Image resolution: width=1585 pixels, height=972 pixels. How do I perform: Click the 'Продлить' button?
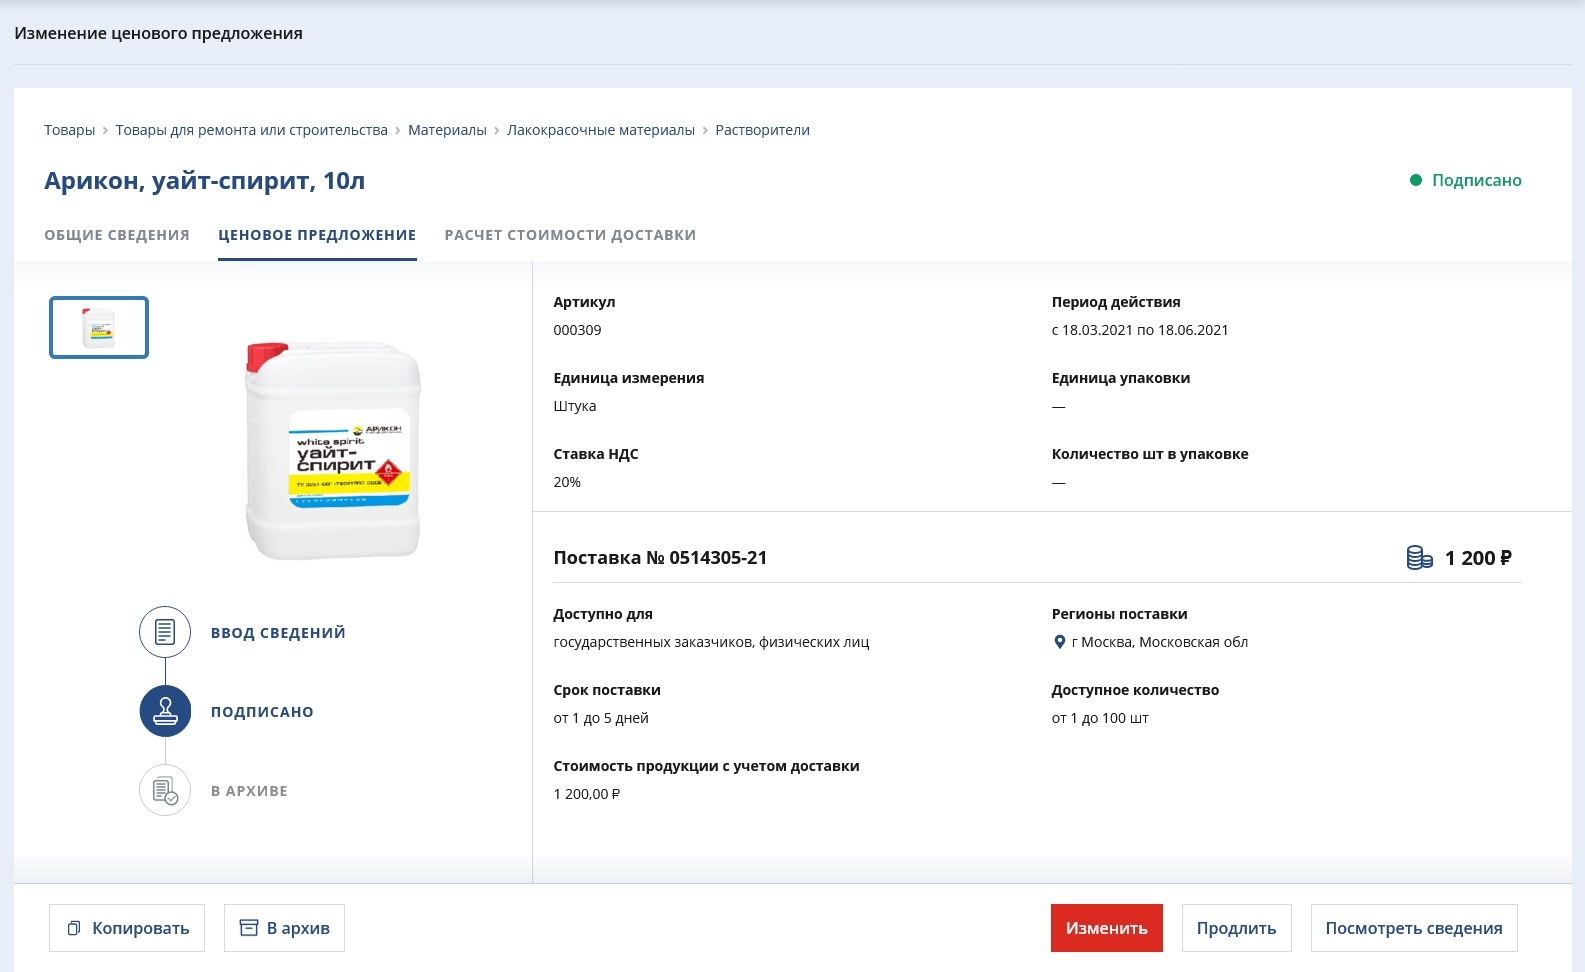[x=1236, y=928]
